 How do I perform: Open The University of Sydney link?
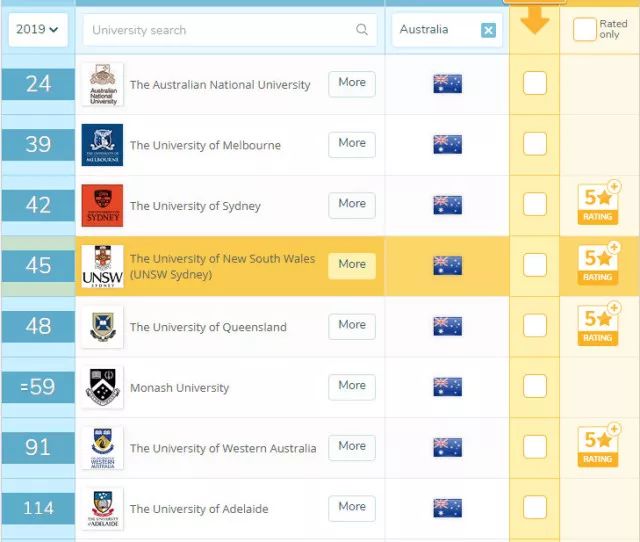[x=195, y=206]
